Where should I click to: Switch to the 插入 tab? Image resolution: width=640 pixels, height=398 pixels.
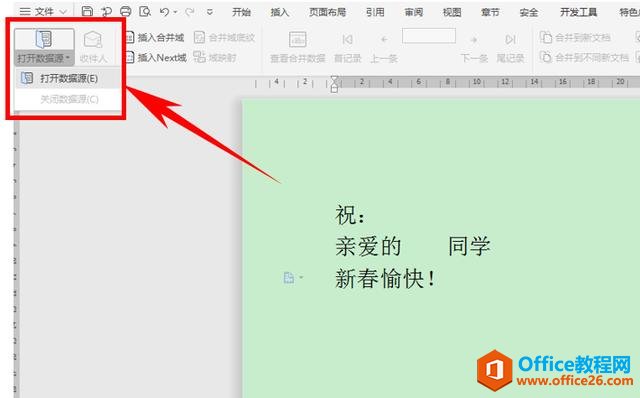coord(280,12)
